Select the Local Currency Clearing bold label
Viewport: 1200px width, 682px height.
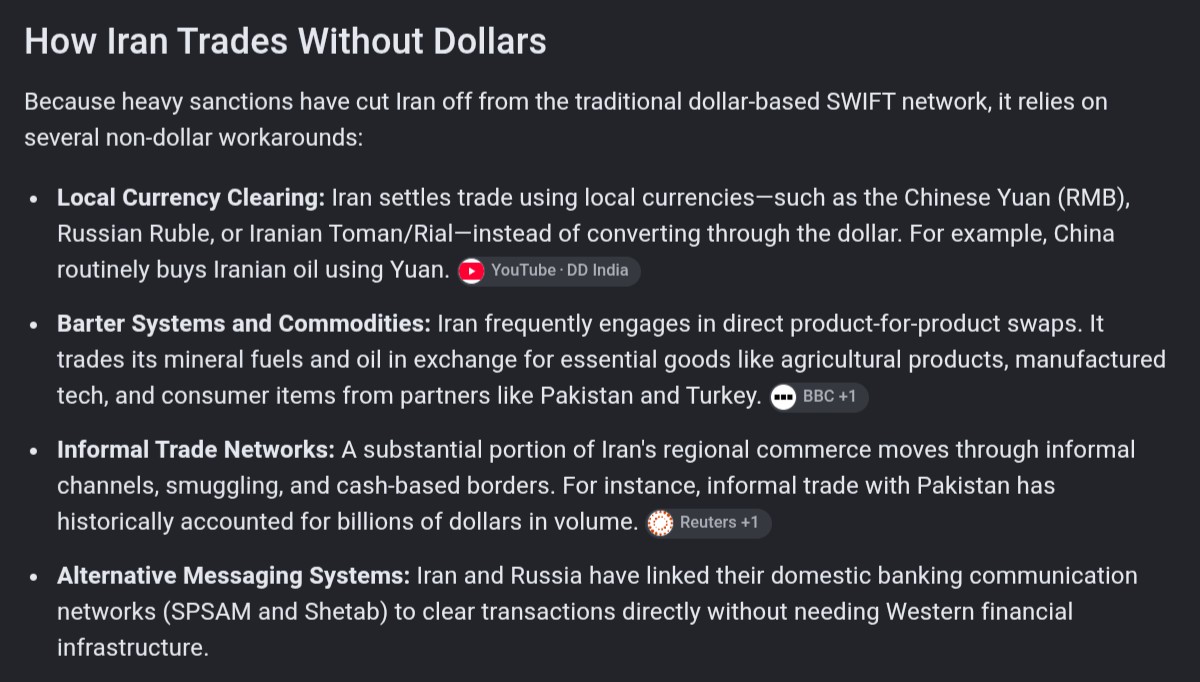191,198
